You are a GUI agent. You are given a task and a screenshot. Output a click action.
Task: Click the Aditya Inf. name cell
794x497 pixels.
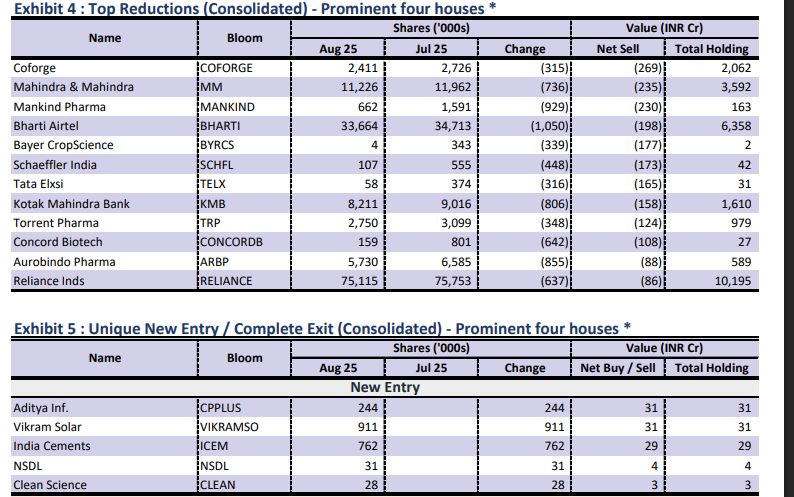click(41, 407)
